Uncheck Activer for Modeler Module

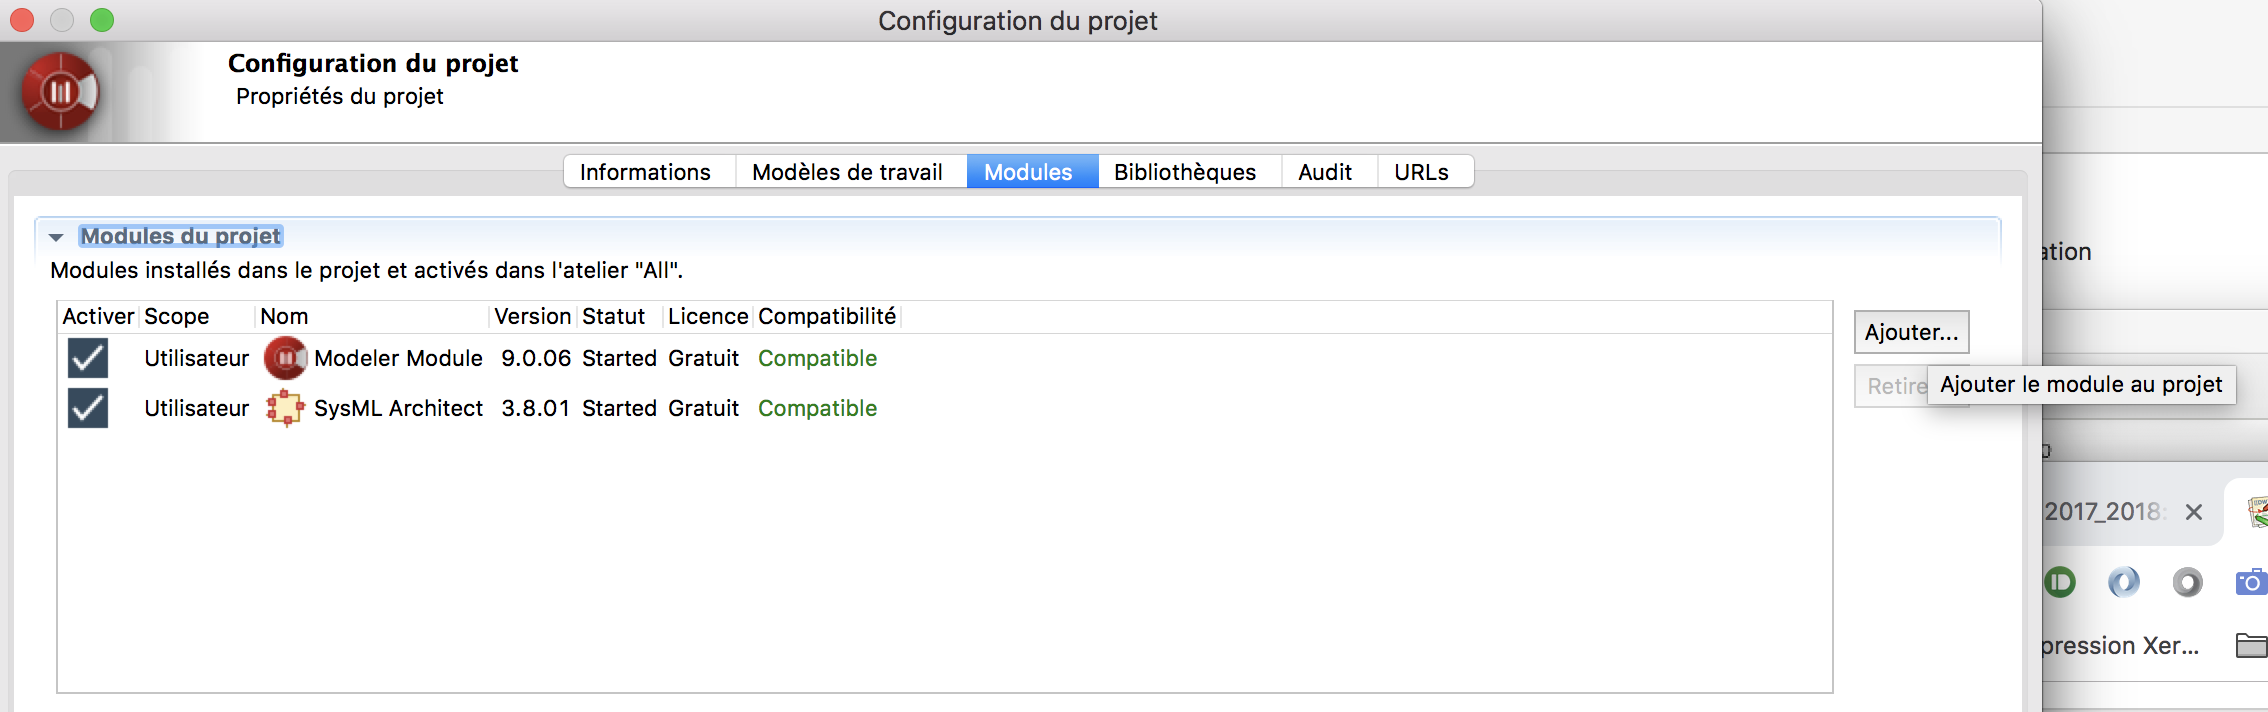pos(88,358)
